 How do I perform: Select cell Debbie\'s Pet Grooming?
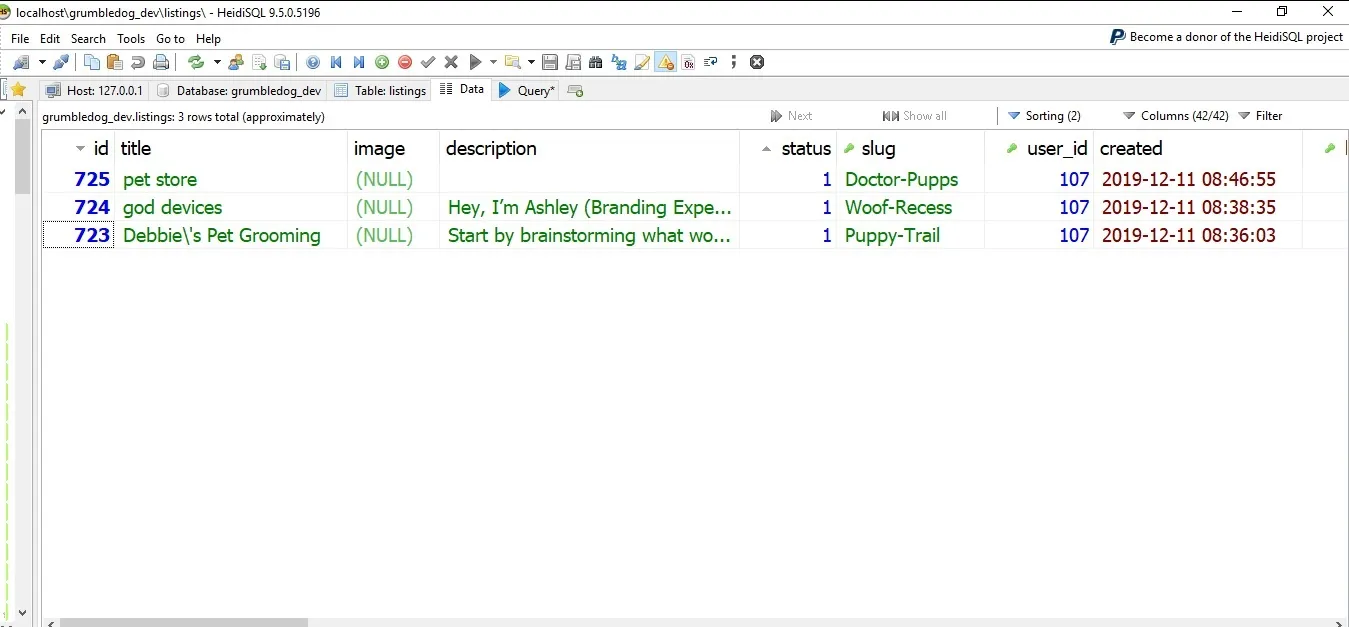coord(231,236)
